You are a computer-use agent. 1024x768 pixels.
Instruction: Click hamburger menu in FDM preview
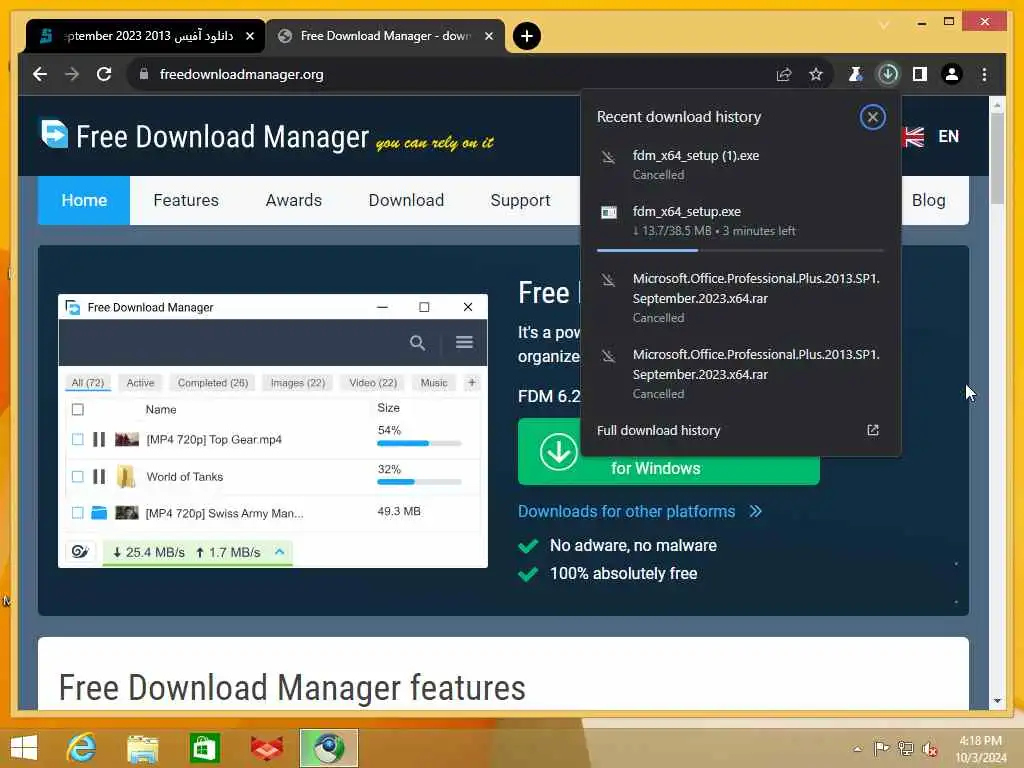(464, 342)
